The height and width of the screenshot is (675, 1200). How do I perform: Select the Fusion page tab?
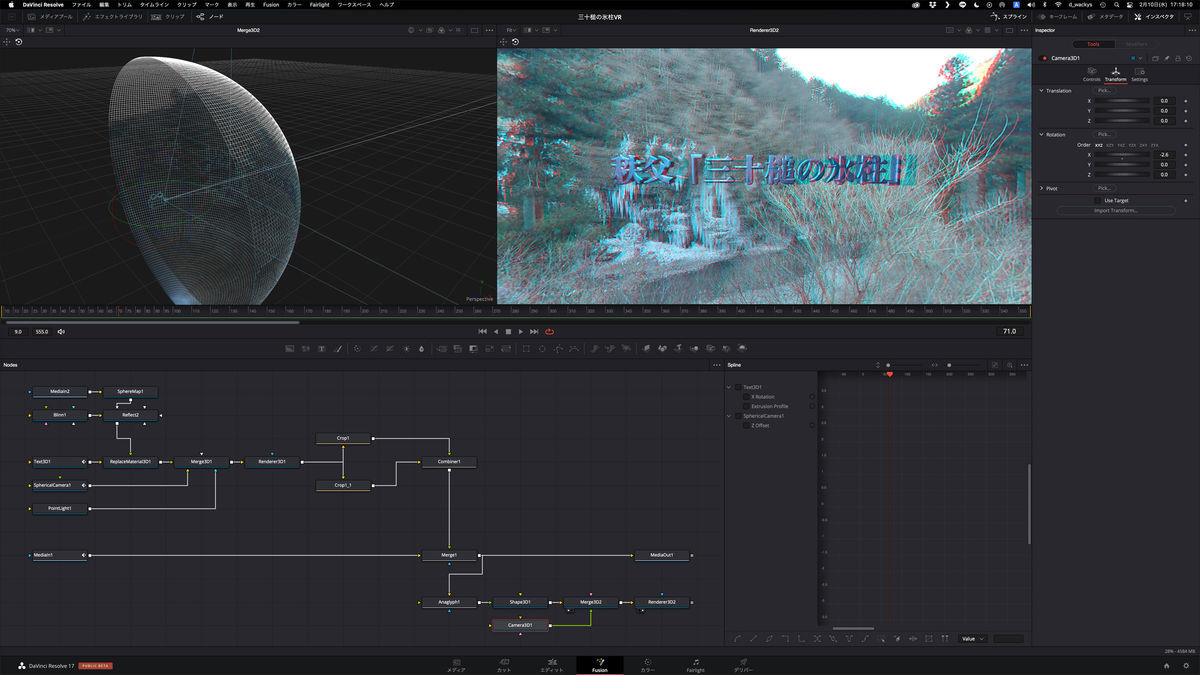pyautogui.click(x=600, y=665)
